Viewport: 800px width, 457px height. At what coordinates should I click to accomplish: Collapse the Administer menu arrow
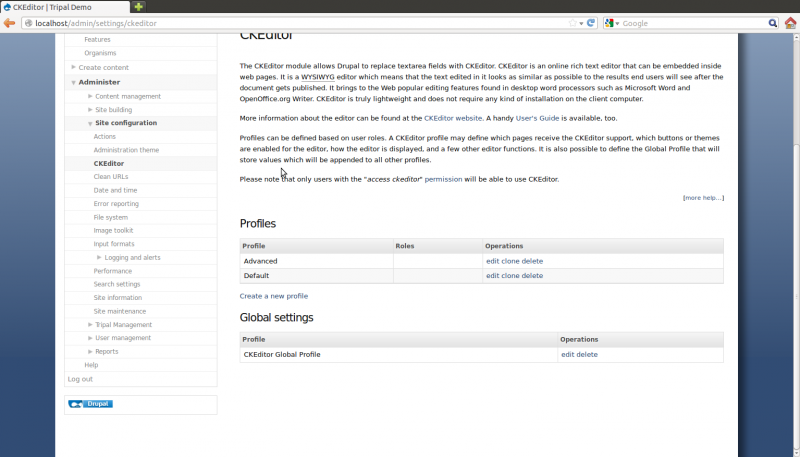point(73,82)
